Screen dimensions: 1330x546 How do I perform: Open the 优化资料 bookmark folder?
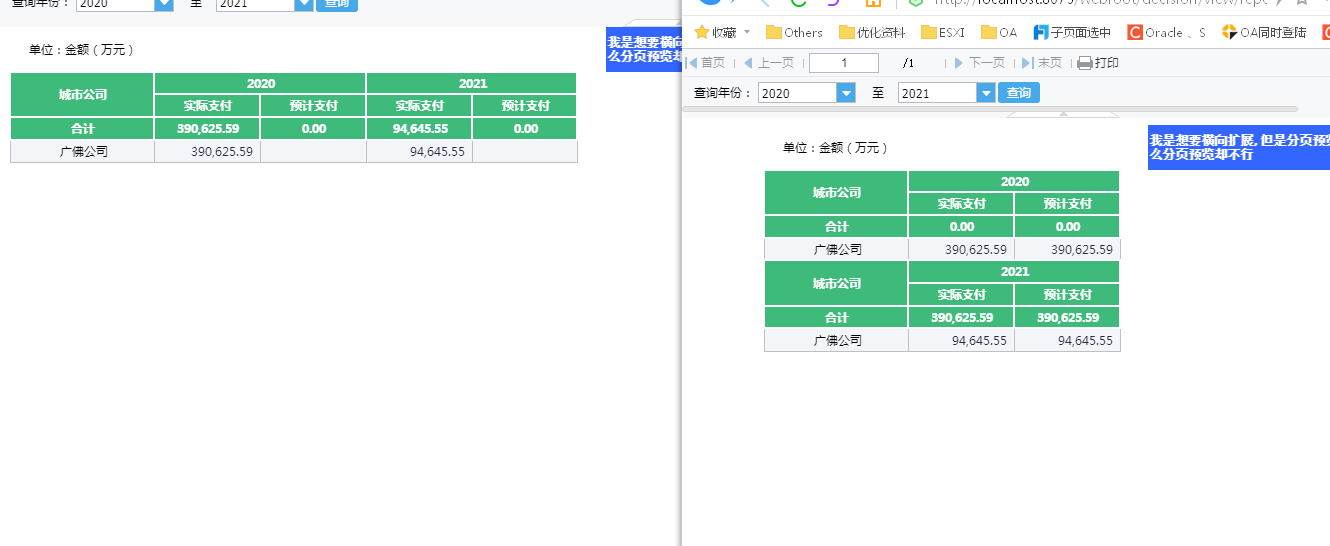[x=872, y=32]
